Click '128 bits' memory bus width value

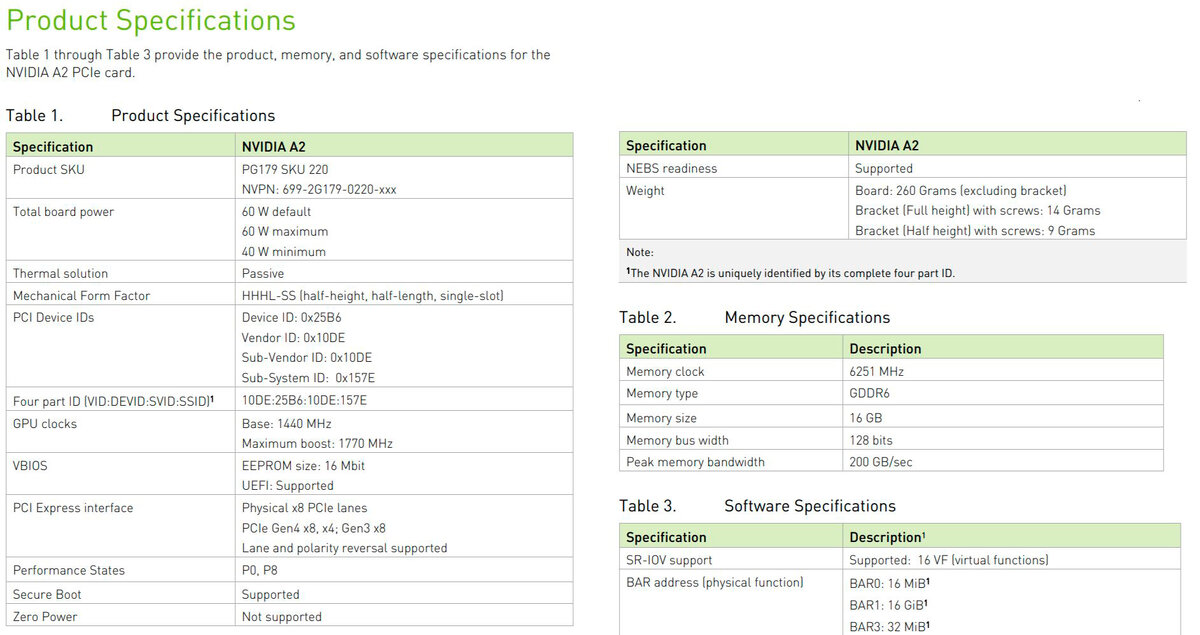click(x=871, y=441)
